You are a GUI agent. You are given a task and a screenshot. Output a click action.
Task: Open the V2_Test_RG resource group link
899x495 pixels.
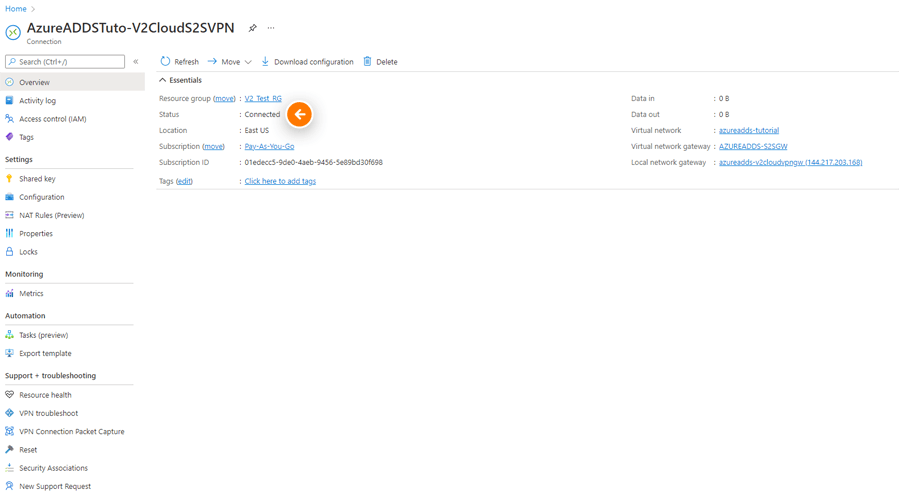tap(263, 99)
